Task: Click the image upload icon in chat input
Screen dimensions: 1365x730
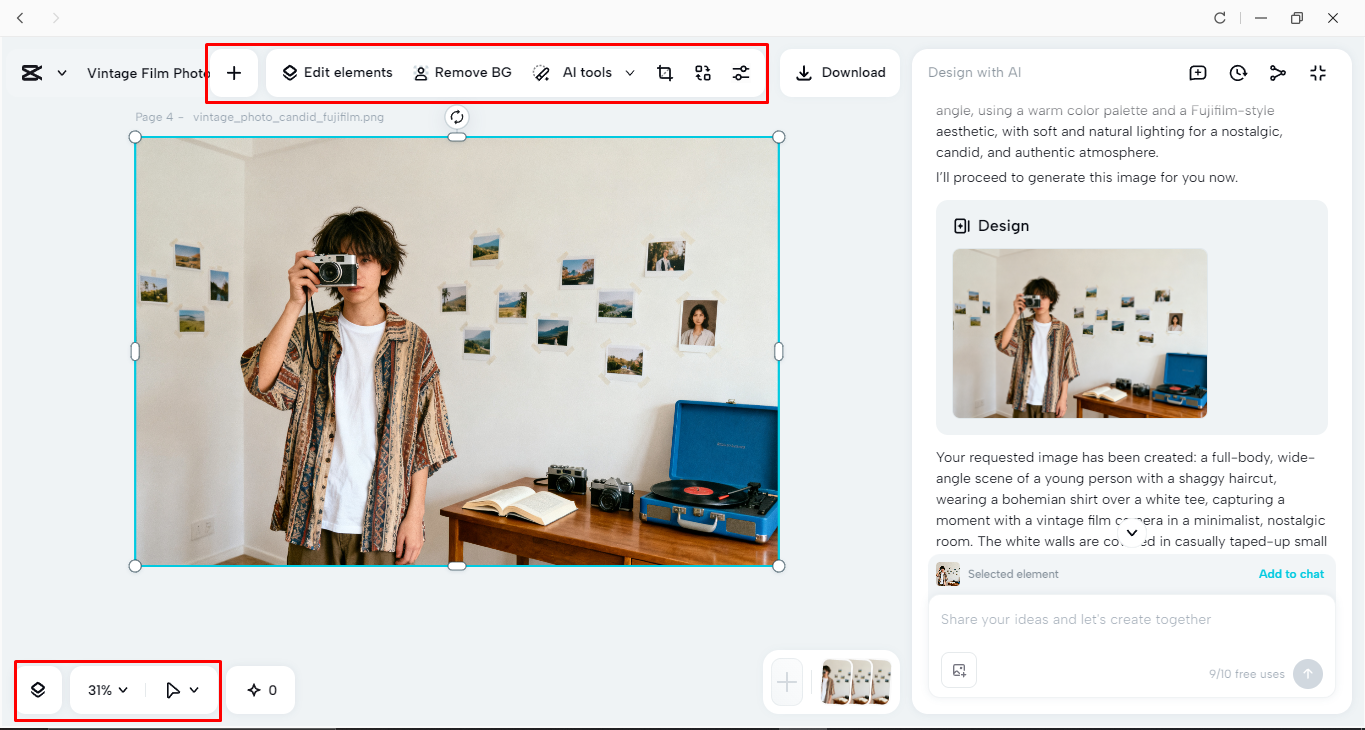Action: 959,670
